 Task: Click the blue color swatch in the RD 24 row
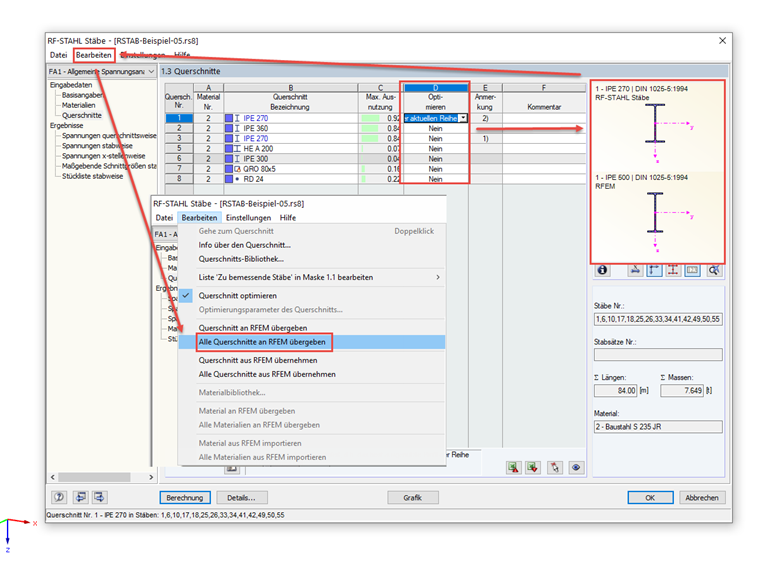click(x=229, y=179)
